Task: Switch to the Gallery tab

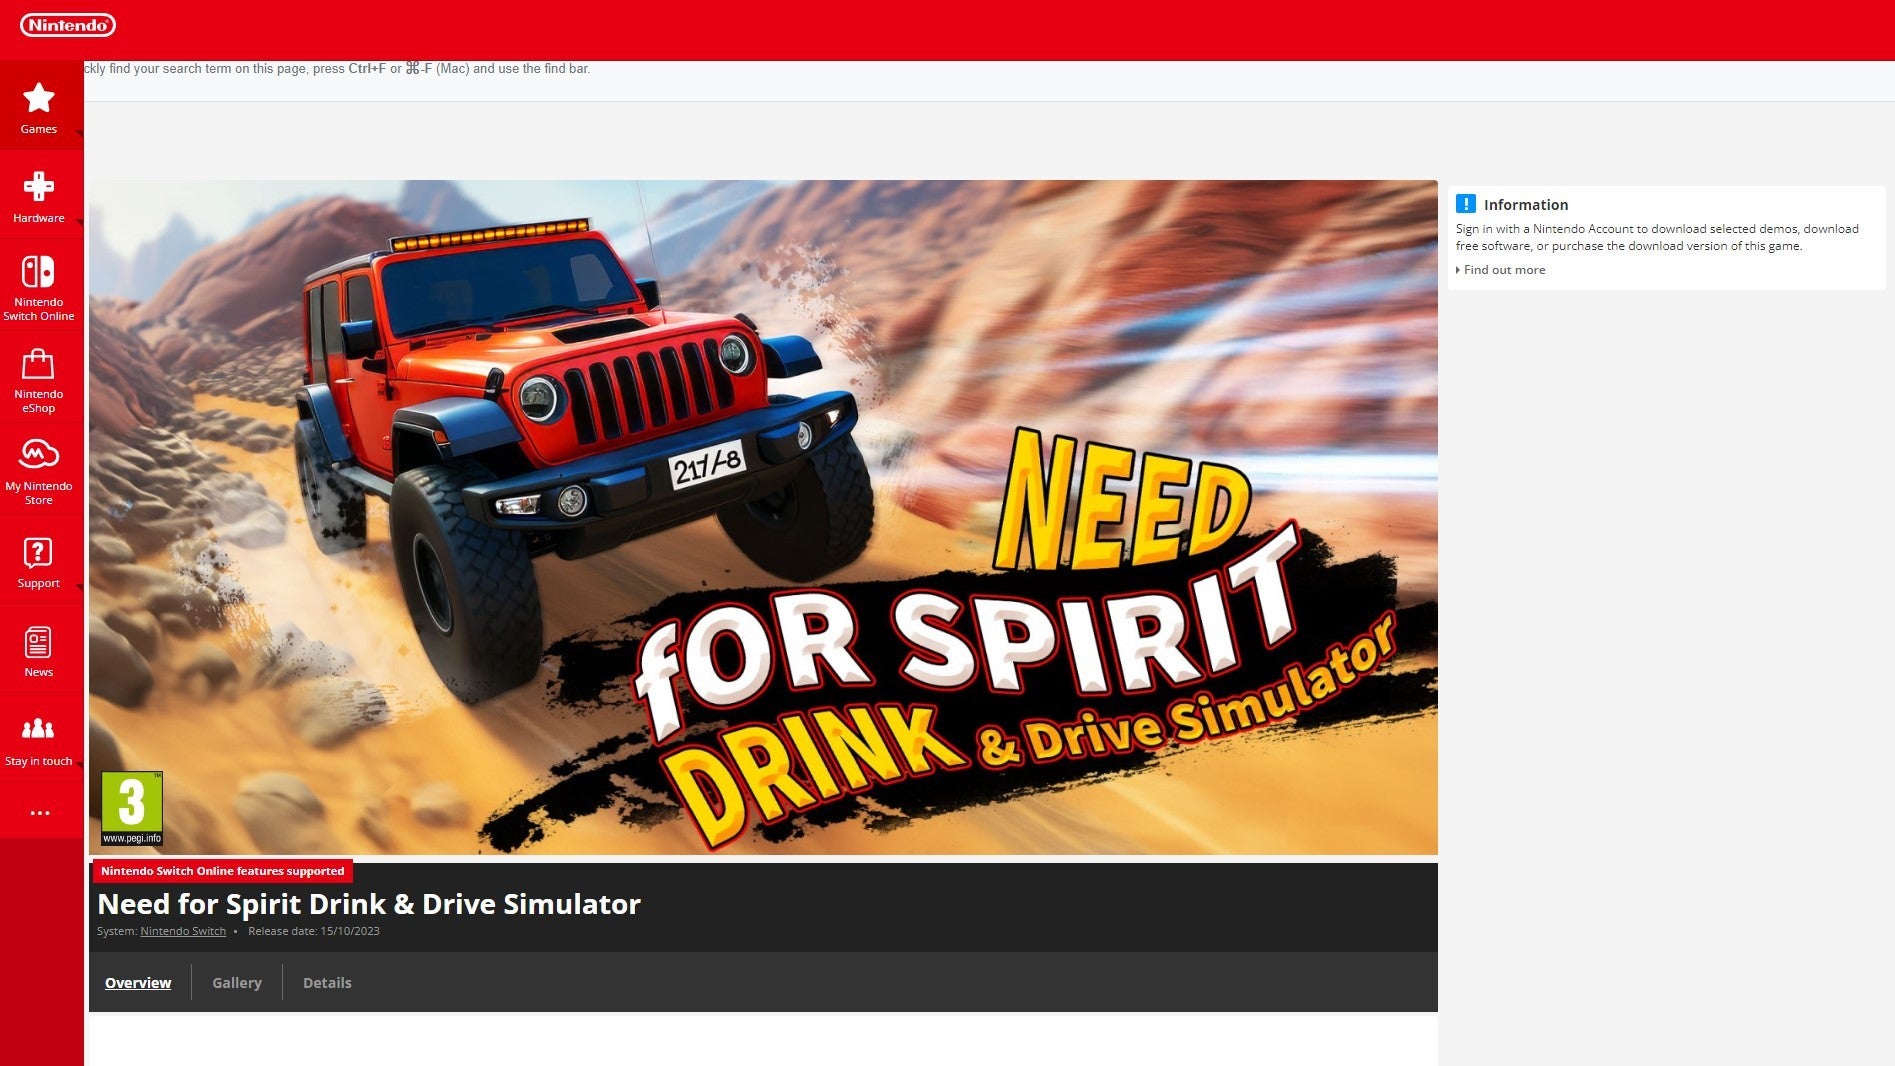Action: tap(236, 983)
